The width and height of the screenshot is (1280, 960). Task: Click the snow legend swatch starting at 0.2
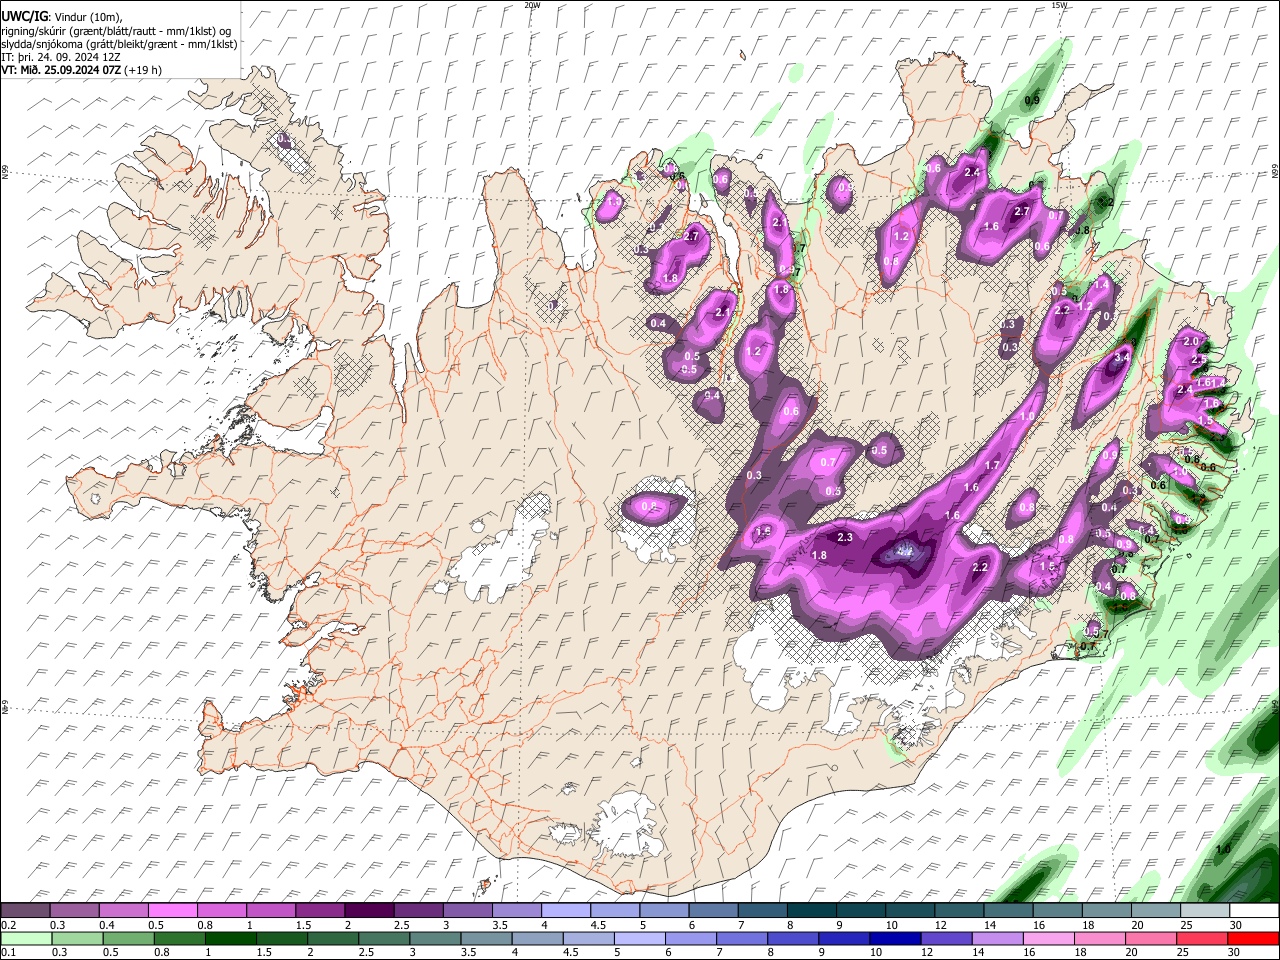(25, 910)
